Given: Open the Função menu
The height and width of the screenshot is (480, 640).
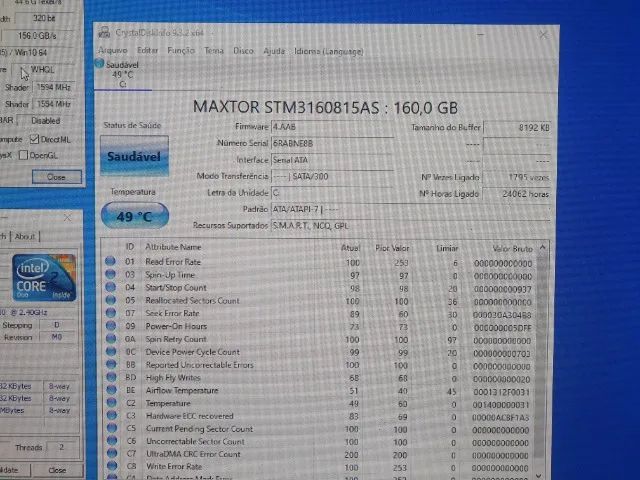Looking at the screenshot, I should (x=181, y=51).
